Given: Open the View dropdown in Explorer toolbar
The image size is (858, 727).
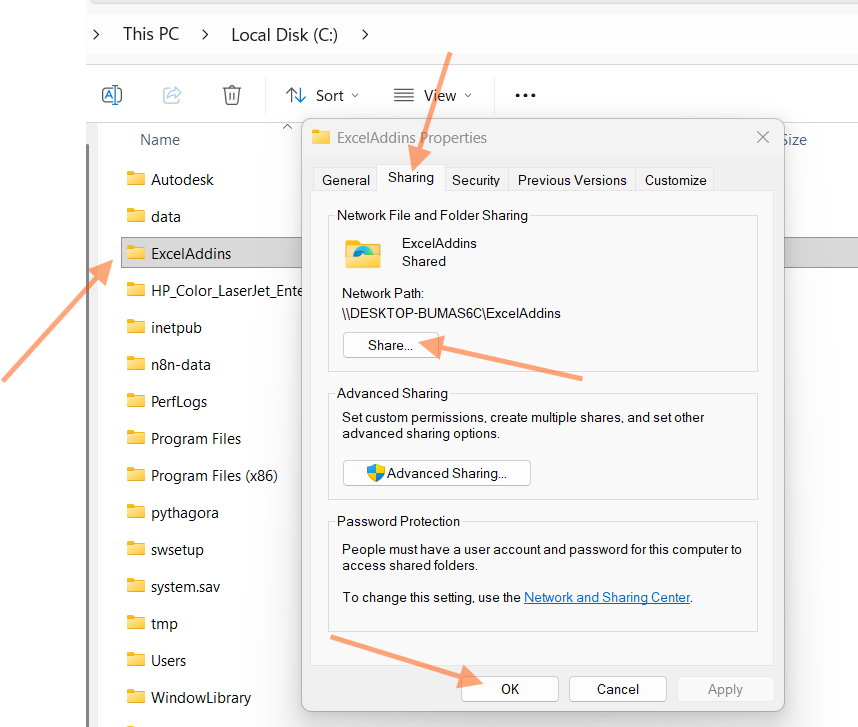Looking at the screenshot, I should 433,96.
